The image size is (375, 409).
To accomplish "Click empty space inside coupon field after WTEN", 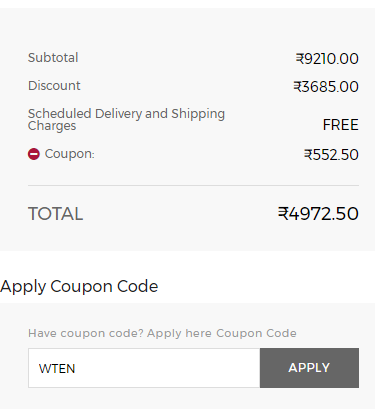I will click(x=167, y=368).
